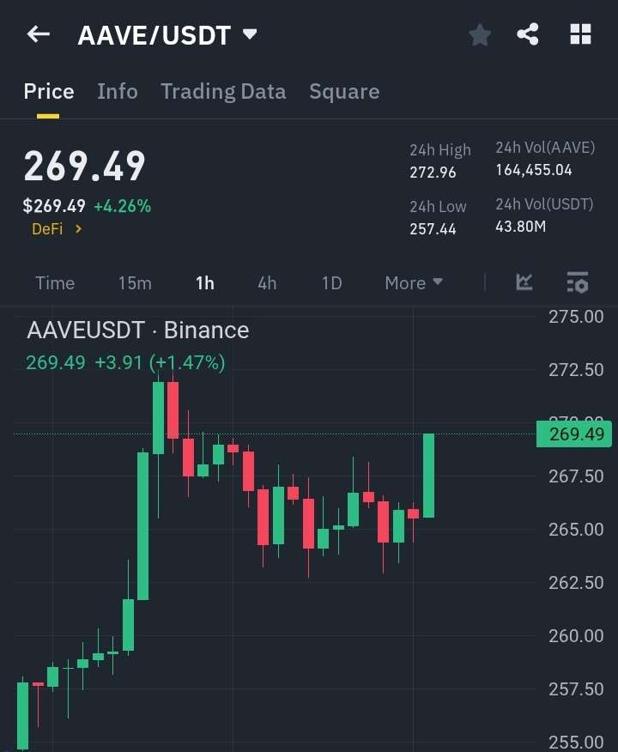The height and width of the screenshot is (752, 618).
Task: Open chart indicator settings icon
Action: pyautogui.click(x=577, y=283)
